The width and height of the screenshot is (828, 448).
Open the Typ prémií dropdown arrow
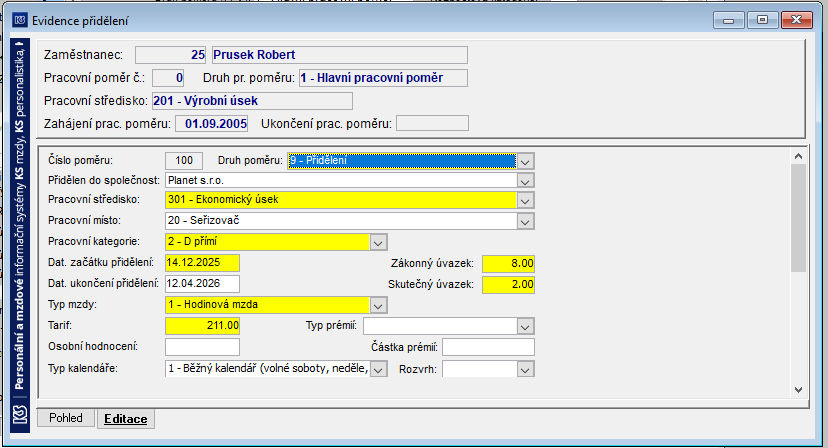(x=525, y=326)
